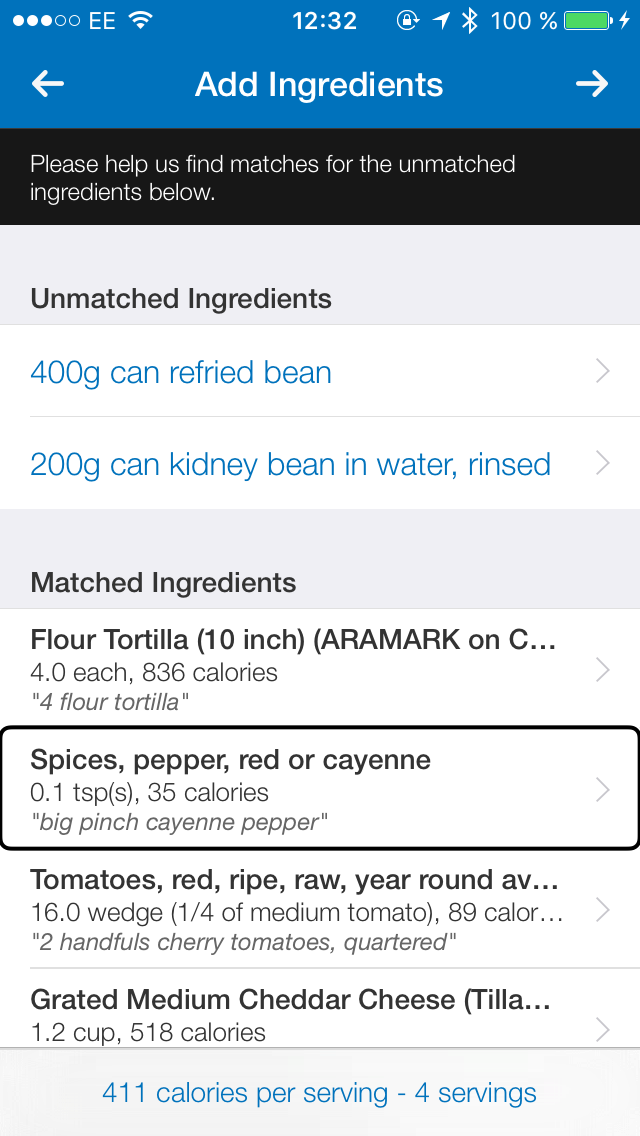The height and width of the screenshot is (1136, 640).
Task: Open chevron for 200g kidney bean row
Action: 602,463
